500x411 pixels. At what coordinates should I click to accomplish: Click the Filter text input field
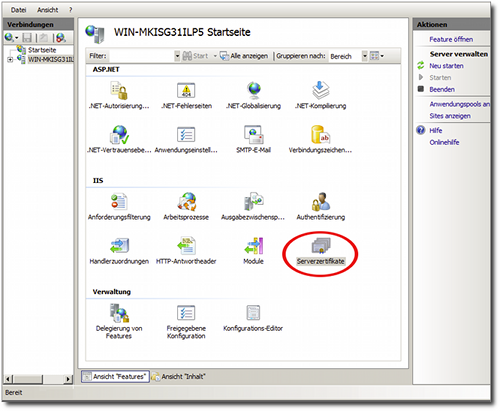click(141, 56)
